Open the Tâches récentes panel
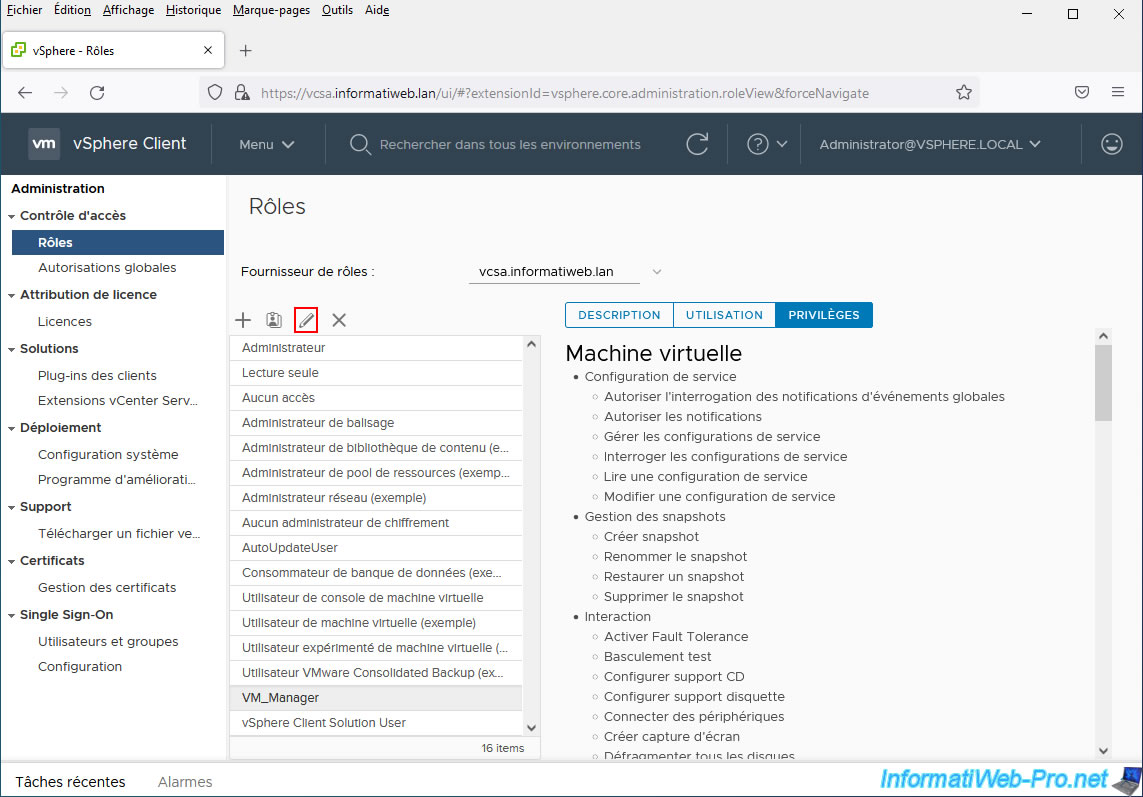Screen dimensions: 1143x797 (71, 782)
